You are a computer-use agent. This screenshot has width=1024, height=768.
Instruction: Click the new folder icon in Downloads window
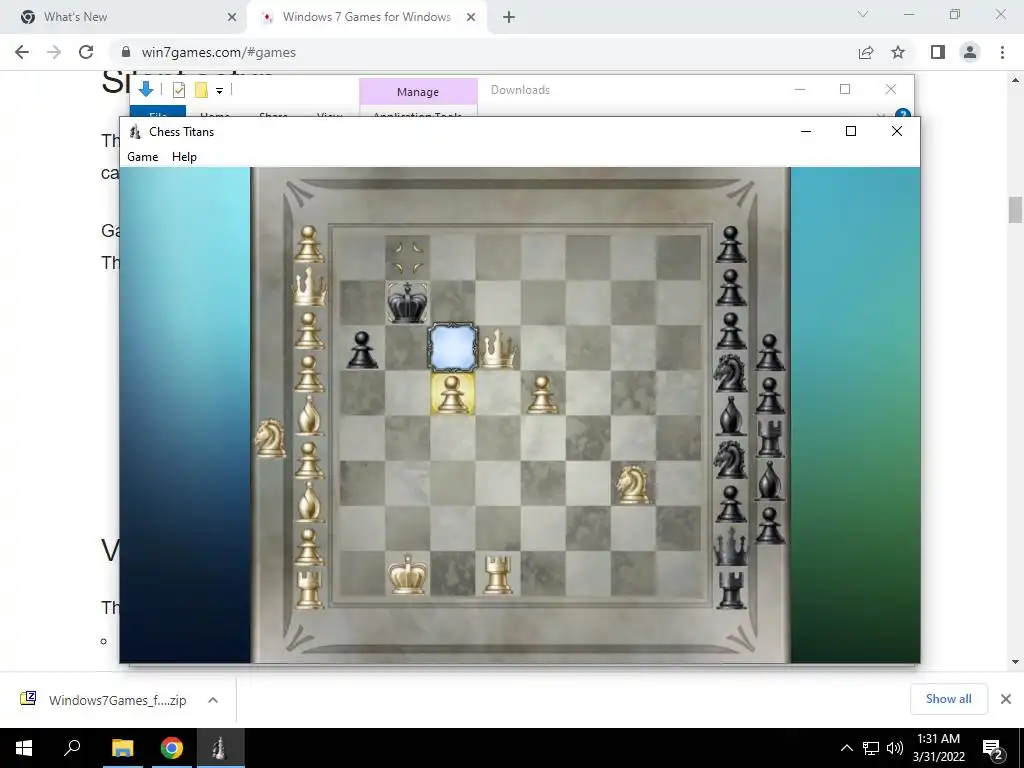tap(201, 90)
